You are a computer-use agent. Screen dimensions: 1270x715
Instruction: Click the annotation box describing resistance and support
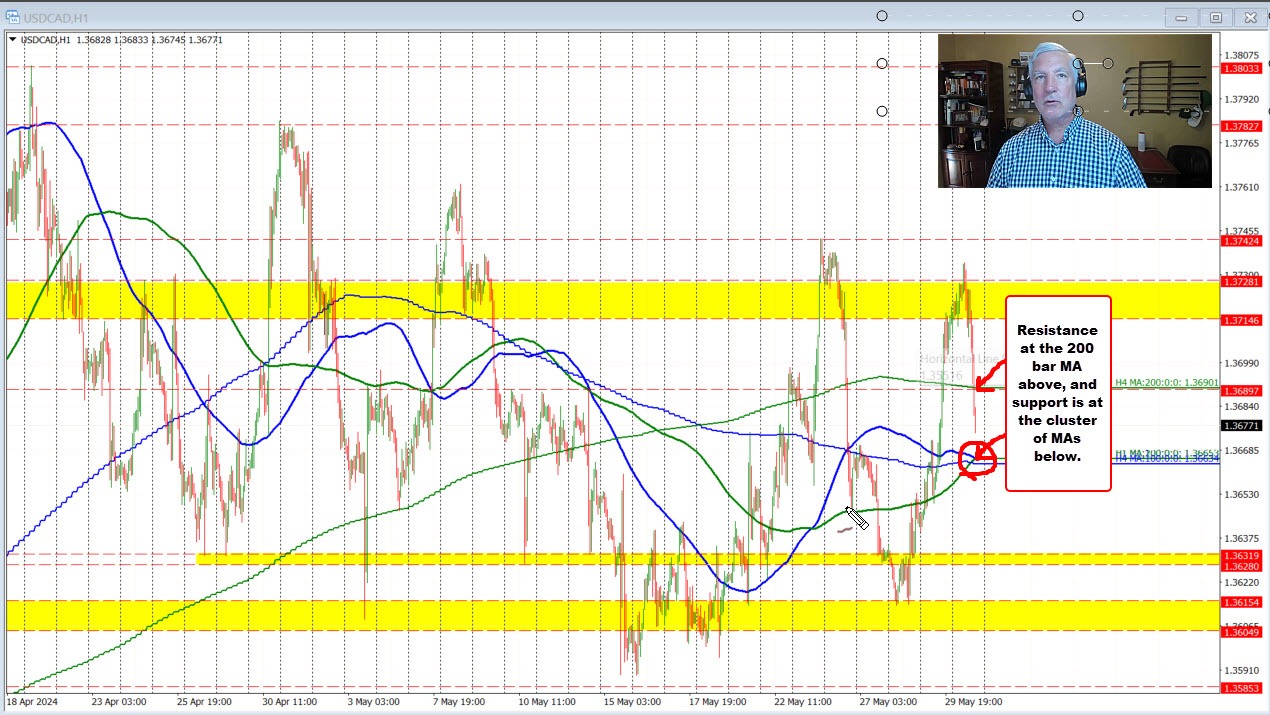[x=1057, y=393]
